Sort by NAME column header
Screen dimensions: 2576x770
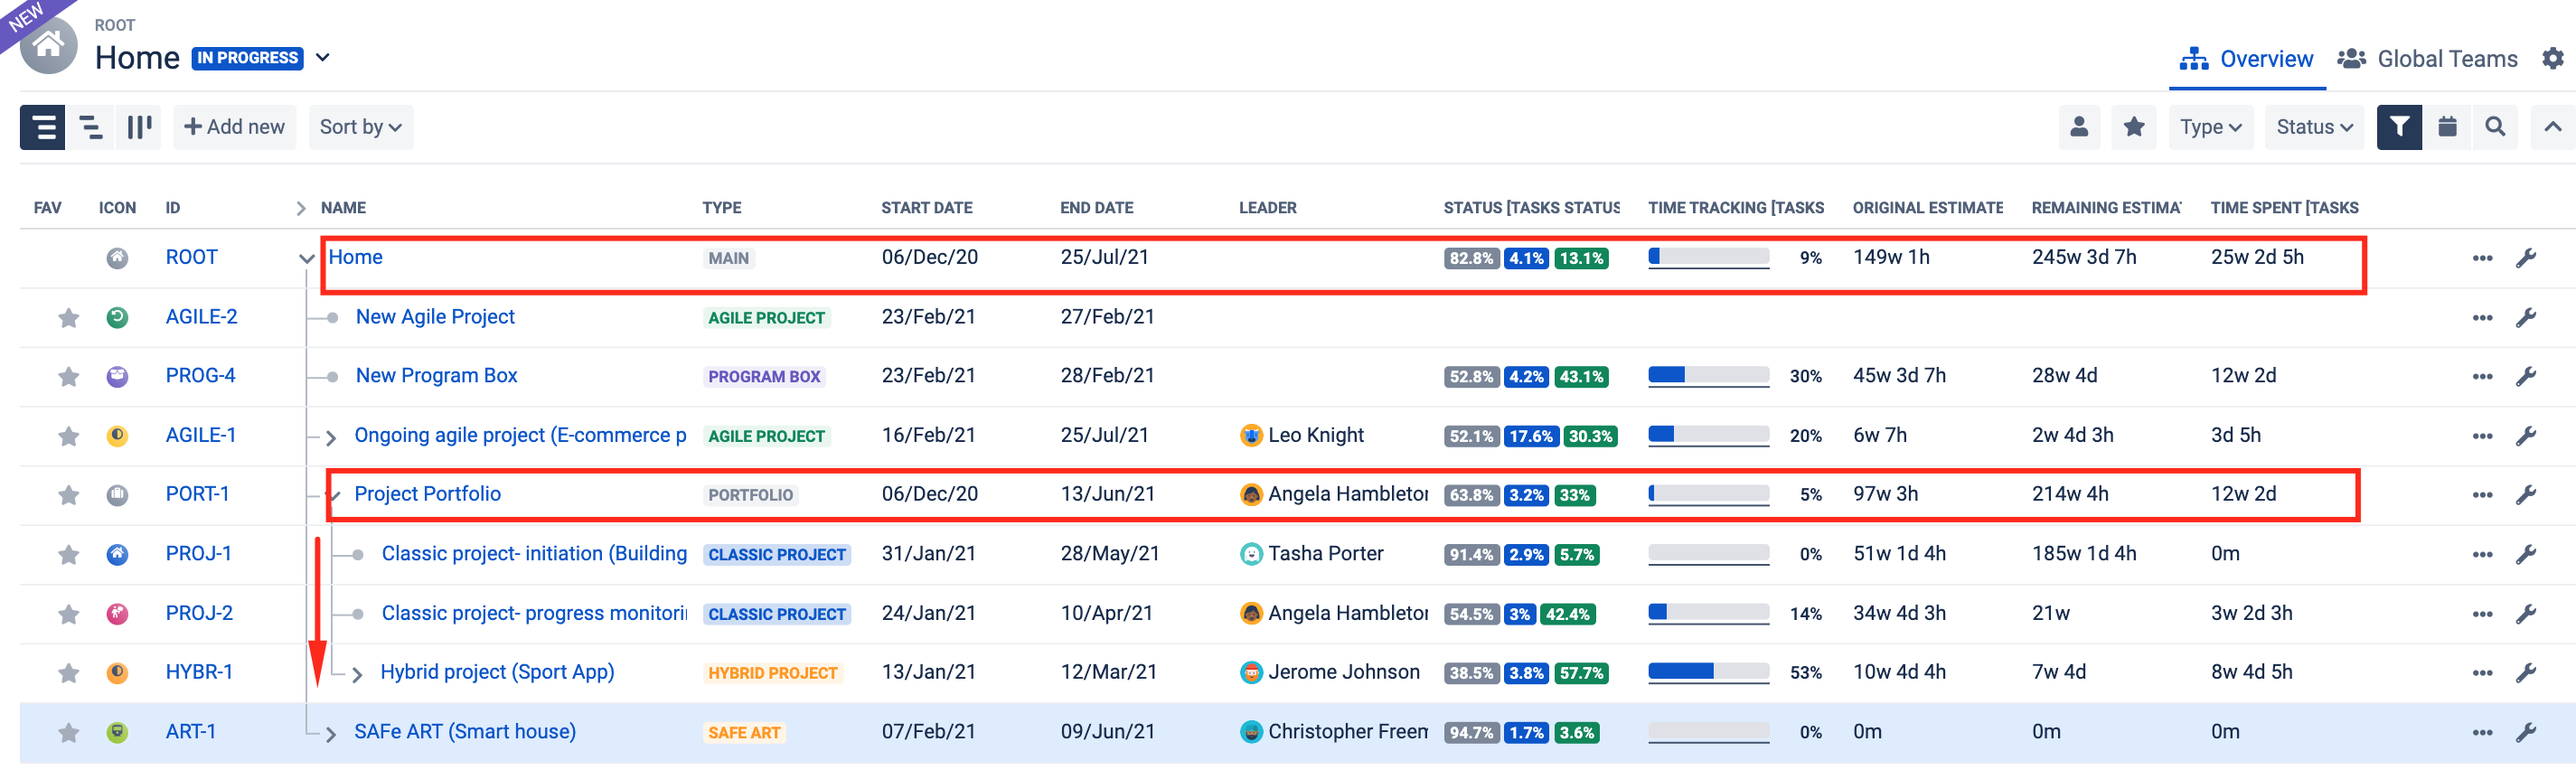pyautogui.click(x=343, y=208)
